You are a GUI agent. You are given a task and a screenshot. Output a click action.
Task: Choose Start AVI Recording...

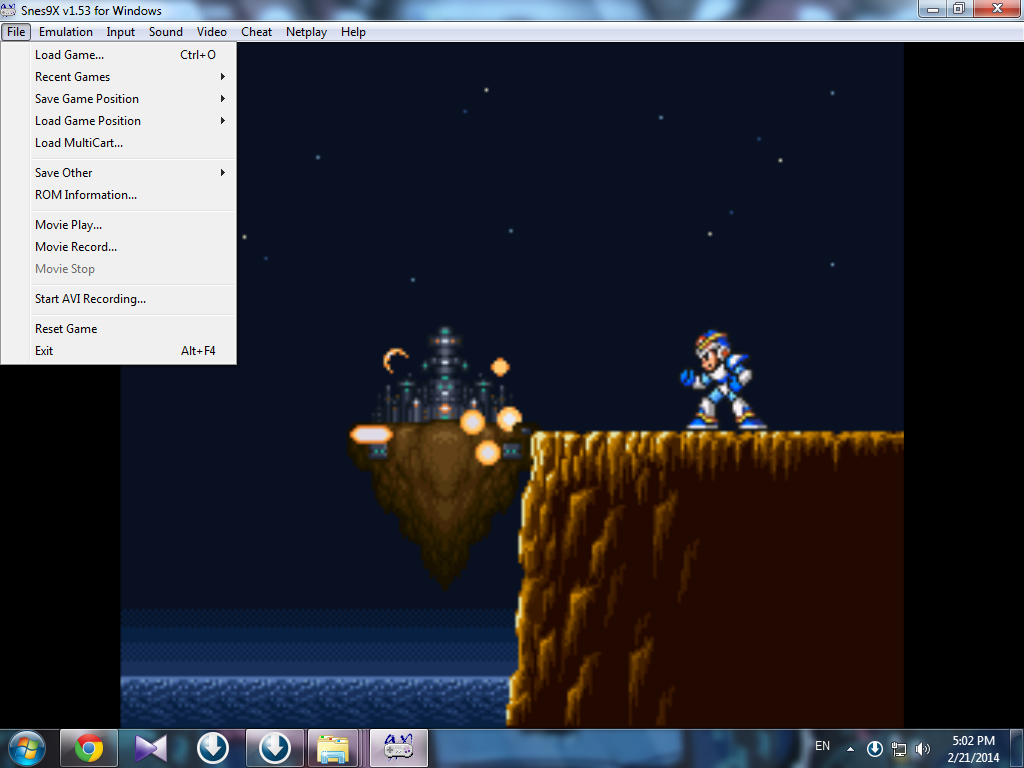coord(118,299)
